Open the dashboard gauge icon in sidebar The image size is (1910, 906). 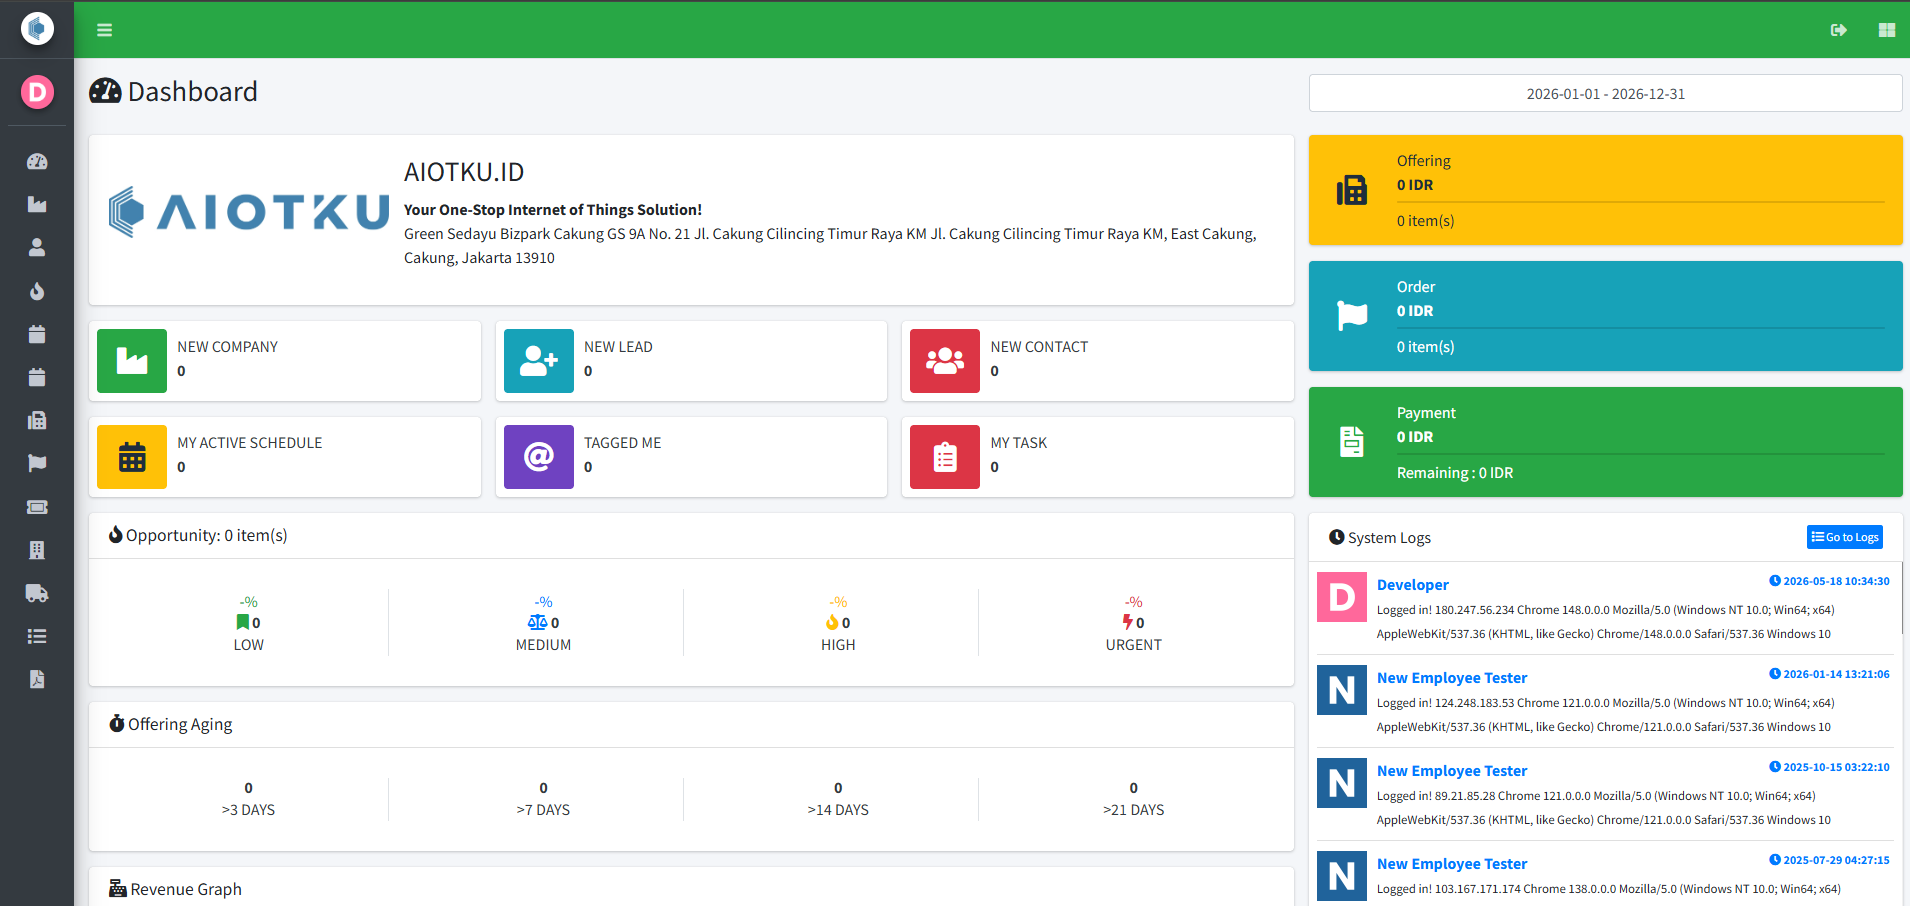[x=37, y=161]
